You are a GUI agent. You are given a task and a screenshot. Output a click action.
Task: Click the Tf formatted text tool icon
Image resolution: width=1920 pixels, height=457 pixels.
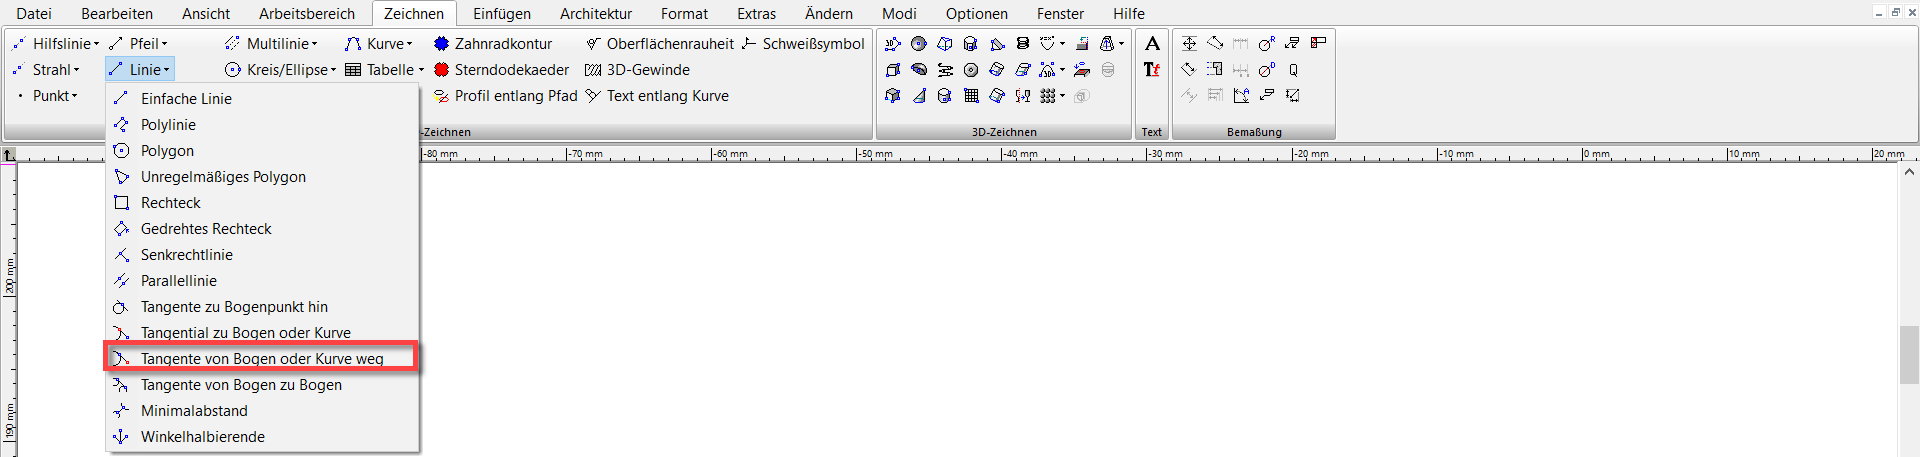point(1152,69)
